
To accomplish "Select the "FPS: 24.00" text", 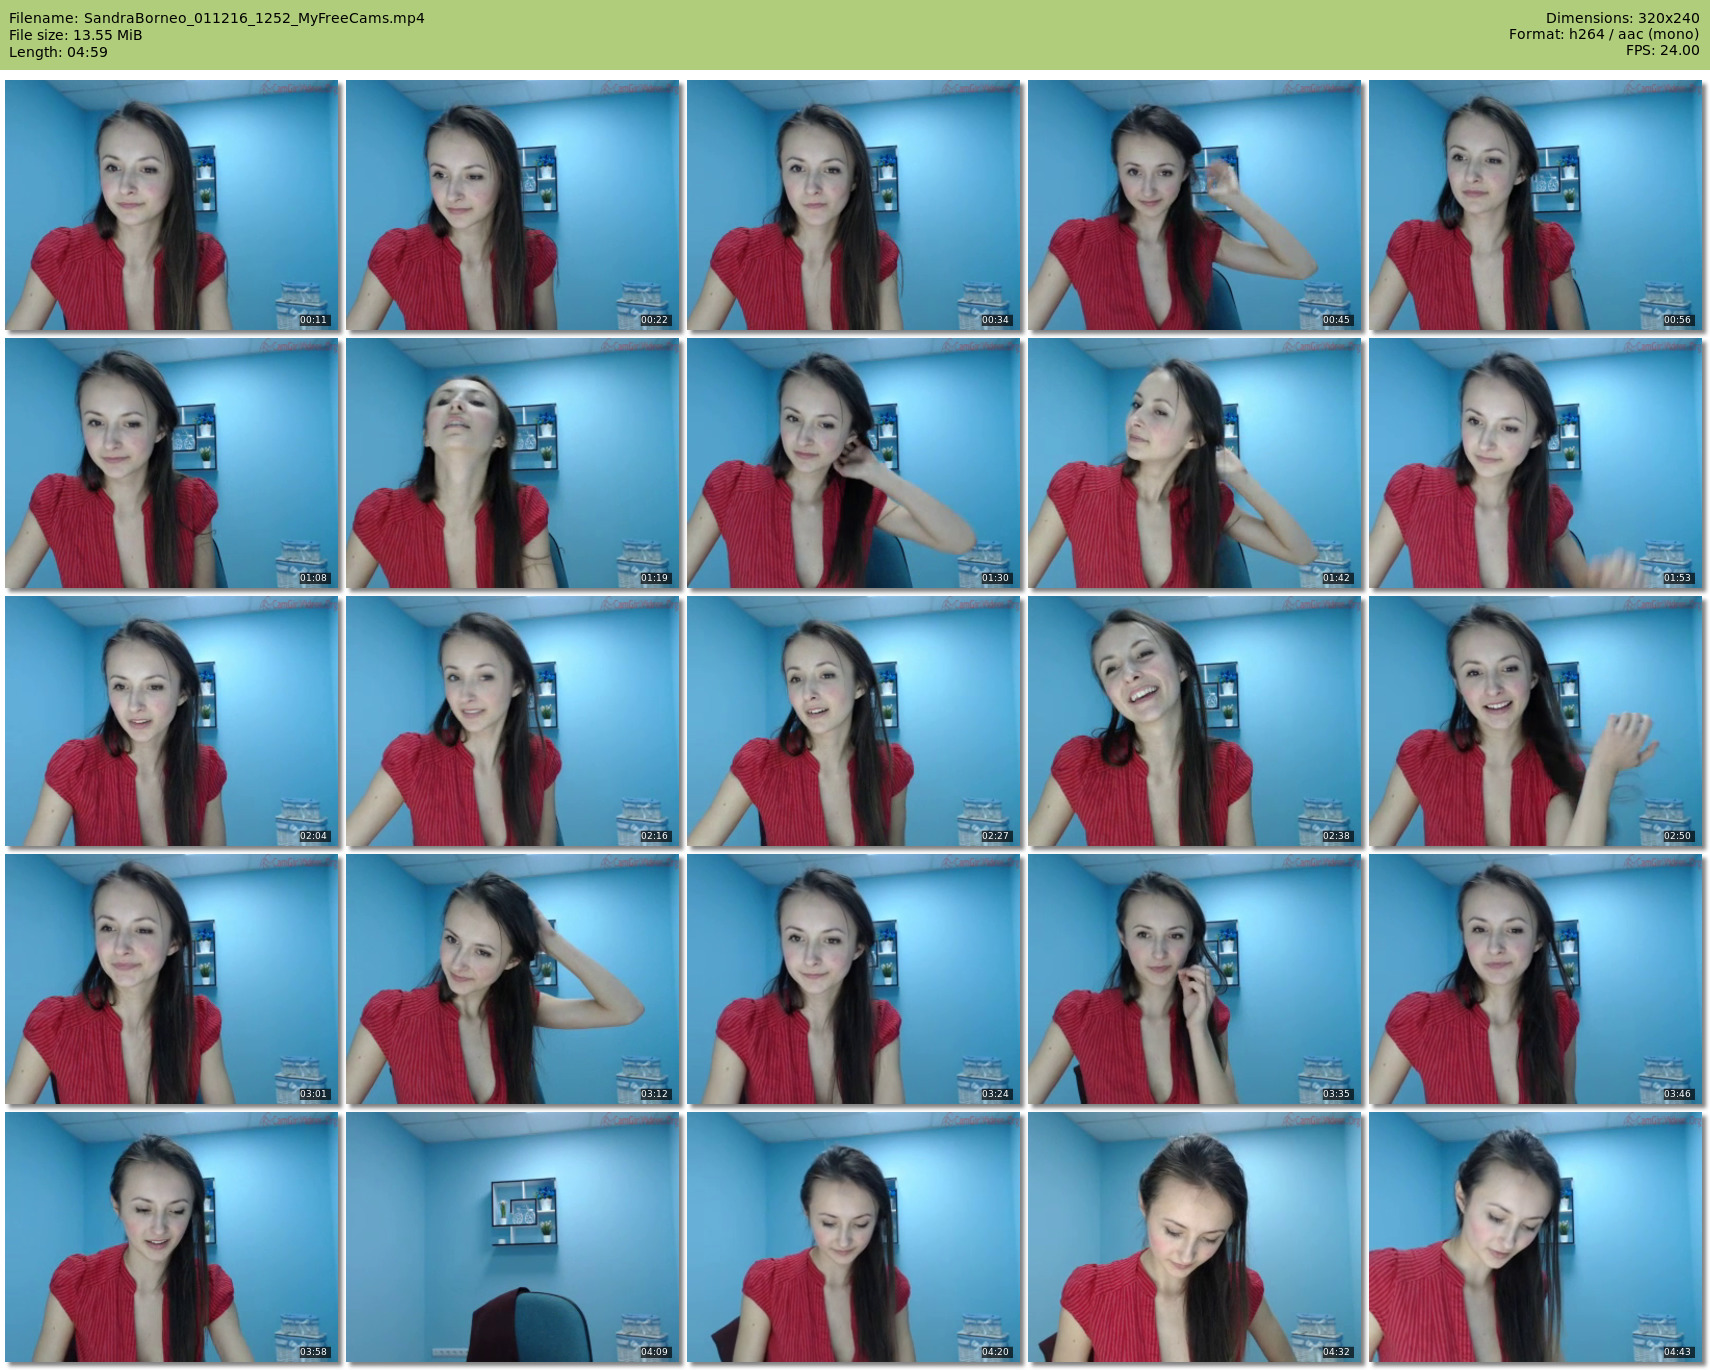I will click(x=1662, y=50).
